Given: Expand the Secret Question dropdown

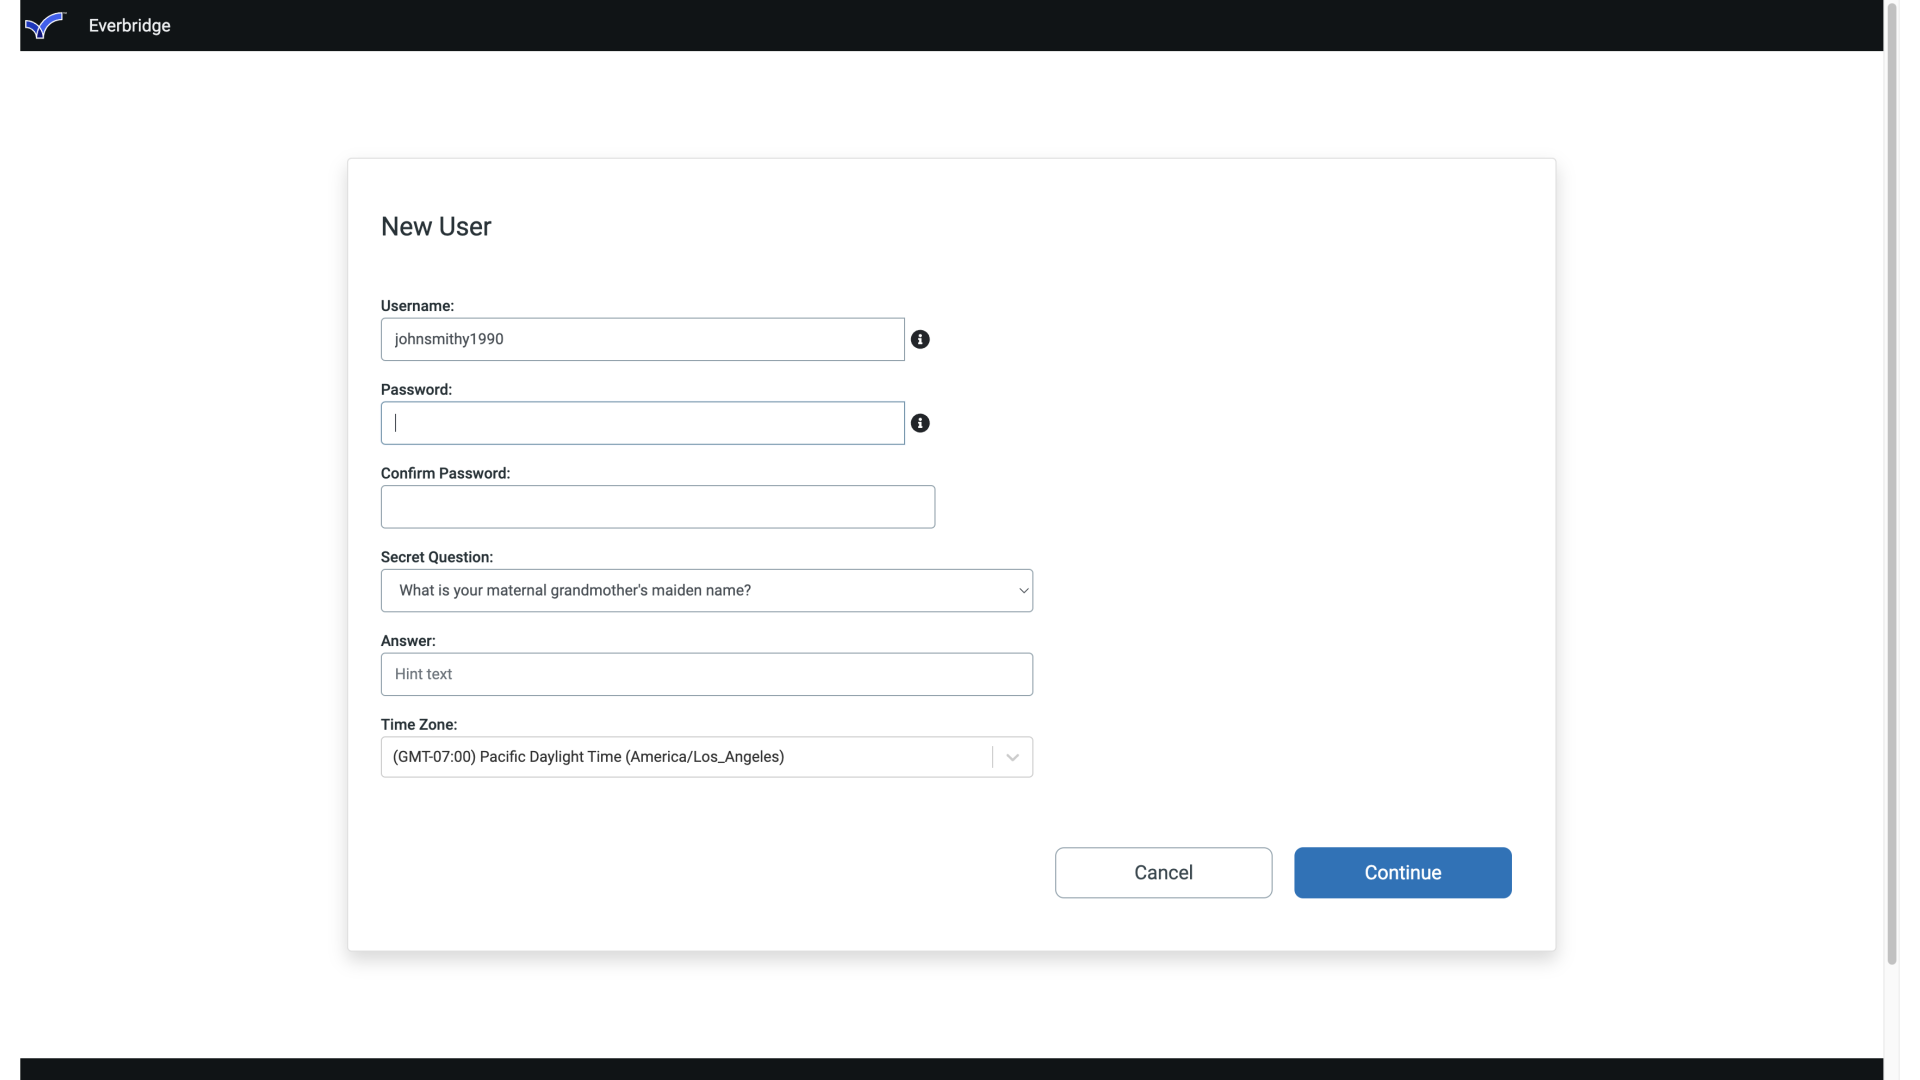Looking at the screenshot, I should 706,590.
